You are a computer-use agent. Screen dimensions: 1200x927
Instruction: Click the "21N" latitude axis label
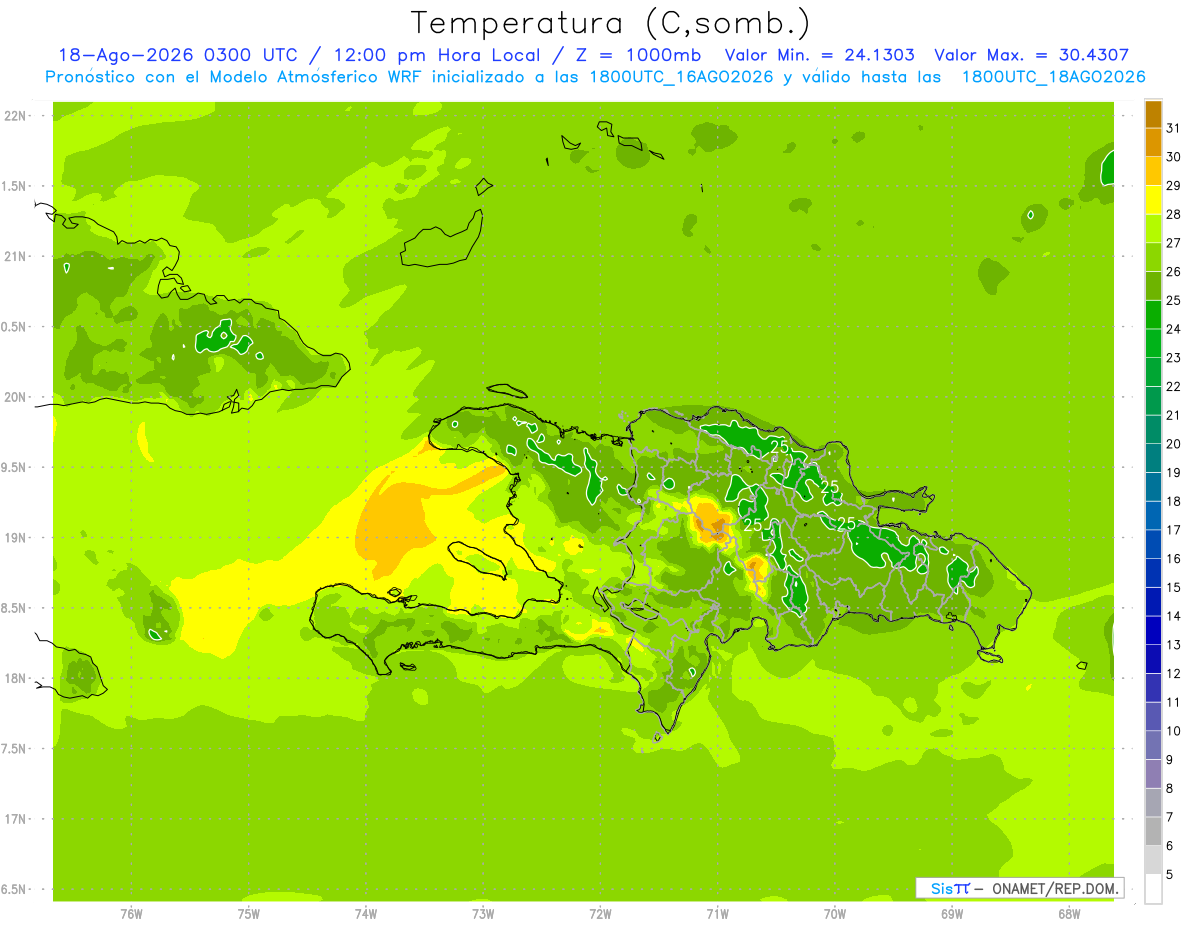(16, 257)
